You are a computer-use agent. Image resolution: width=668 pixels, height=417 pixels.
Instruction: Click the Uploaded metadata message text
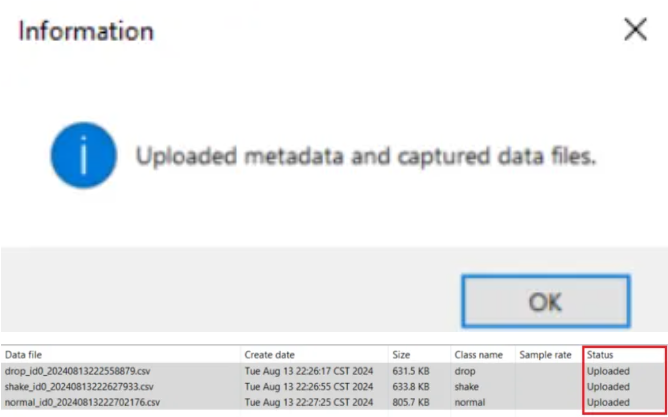pos(366,157)
